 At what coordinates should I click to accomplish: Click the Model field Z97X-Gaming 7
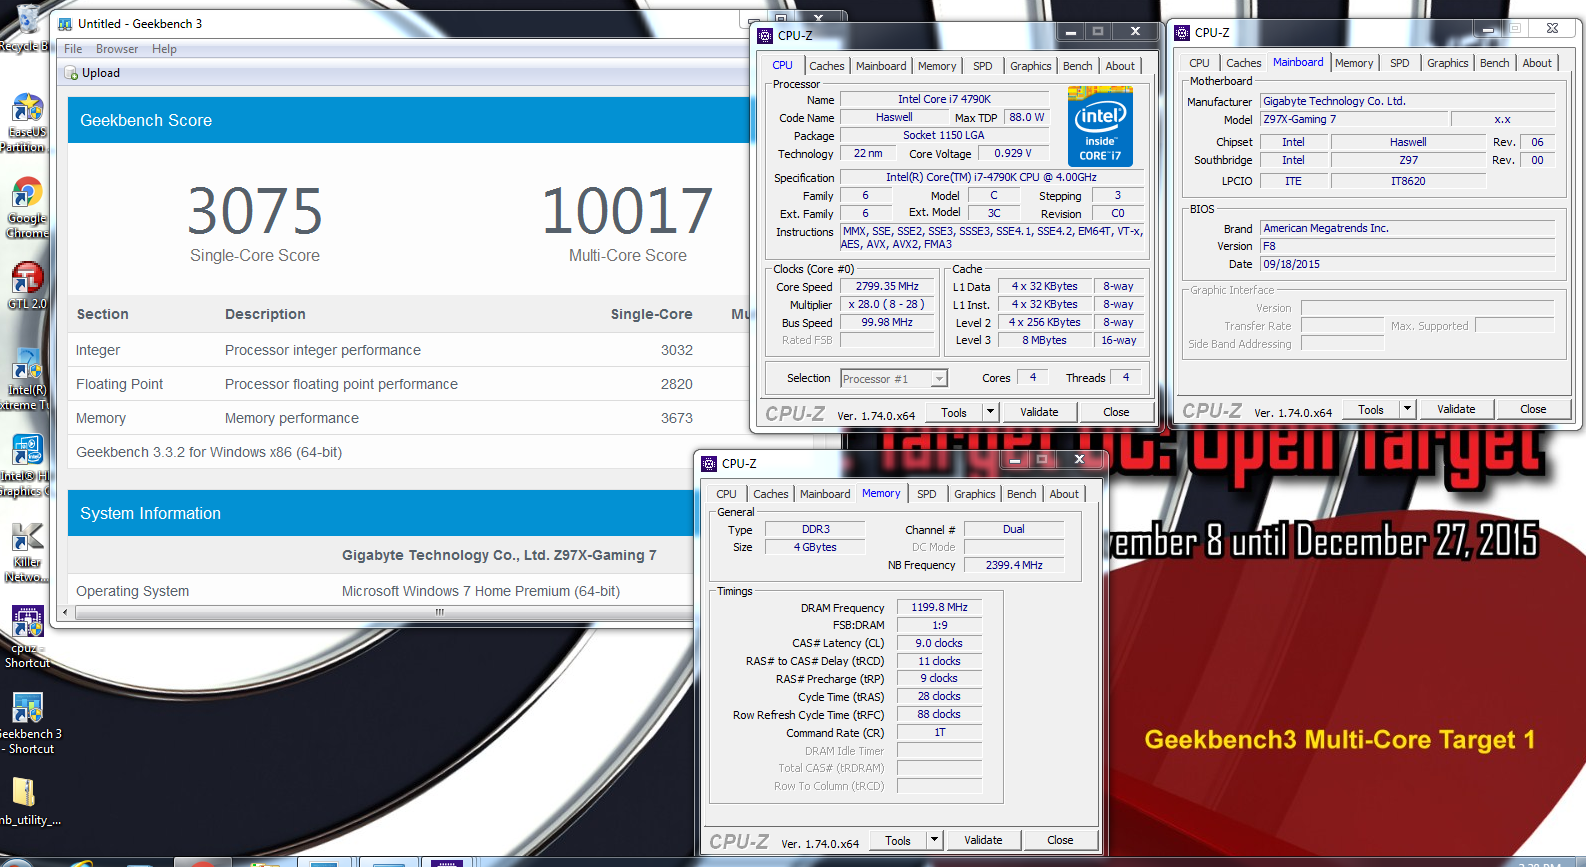[x=1353, y=119]
